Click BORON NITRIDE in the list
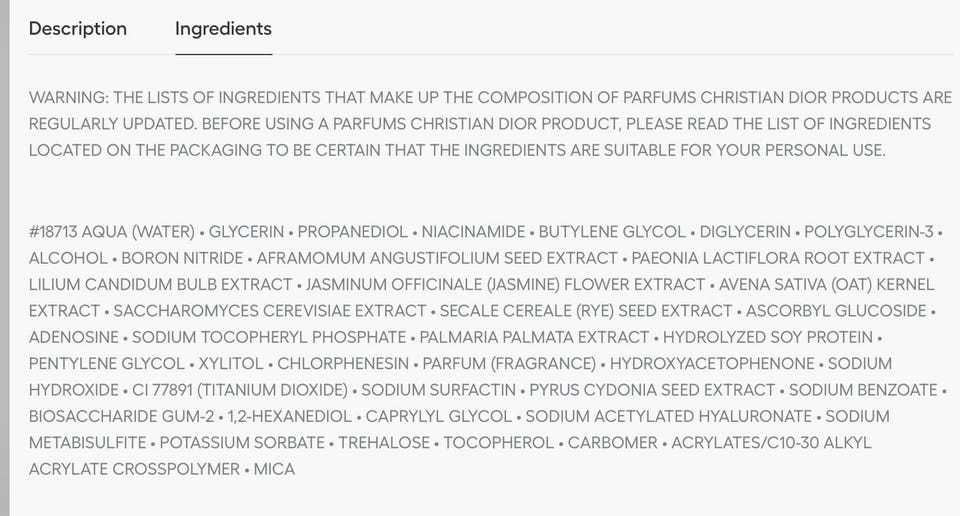The width and height of the screenshot is (960, 516). (x=178, y=258)
